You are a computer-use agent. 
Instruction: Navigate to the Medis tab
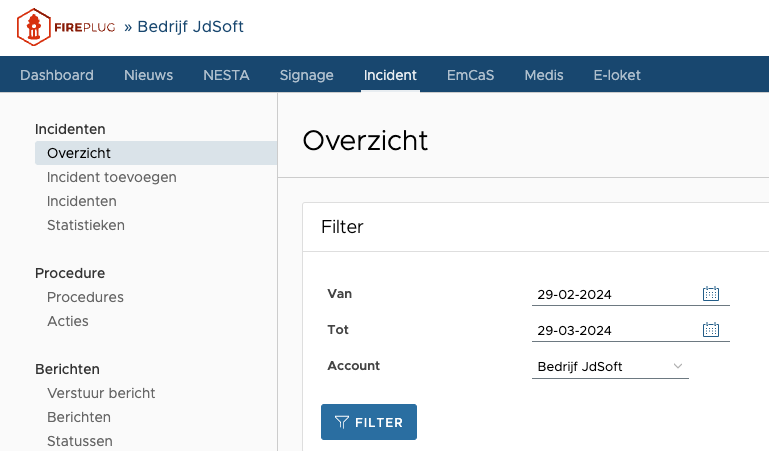pos(544,75)
